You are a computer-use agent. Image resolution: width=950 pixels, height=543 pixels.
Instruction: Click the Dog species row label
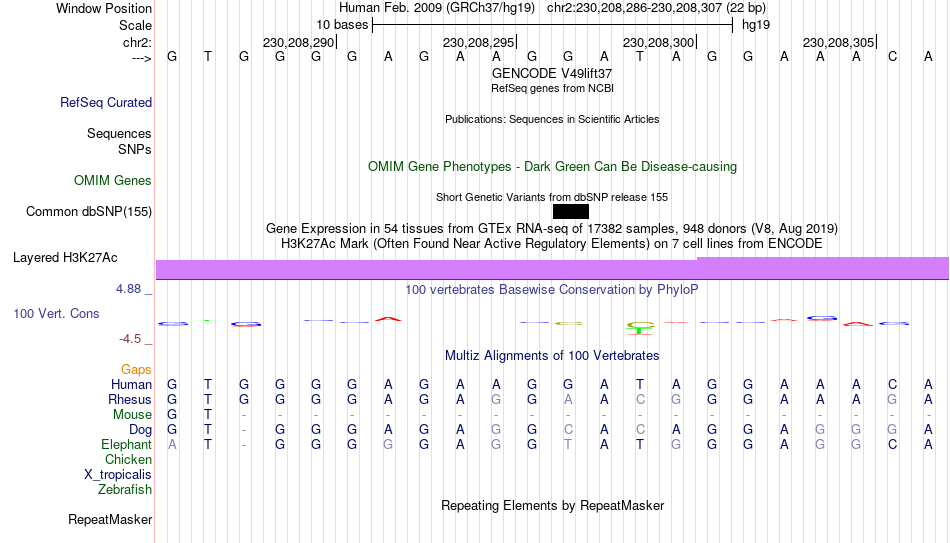[x=141, y=430]
